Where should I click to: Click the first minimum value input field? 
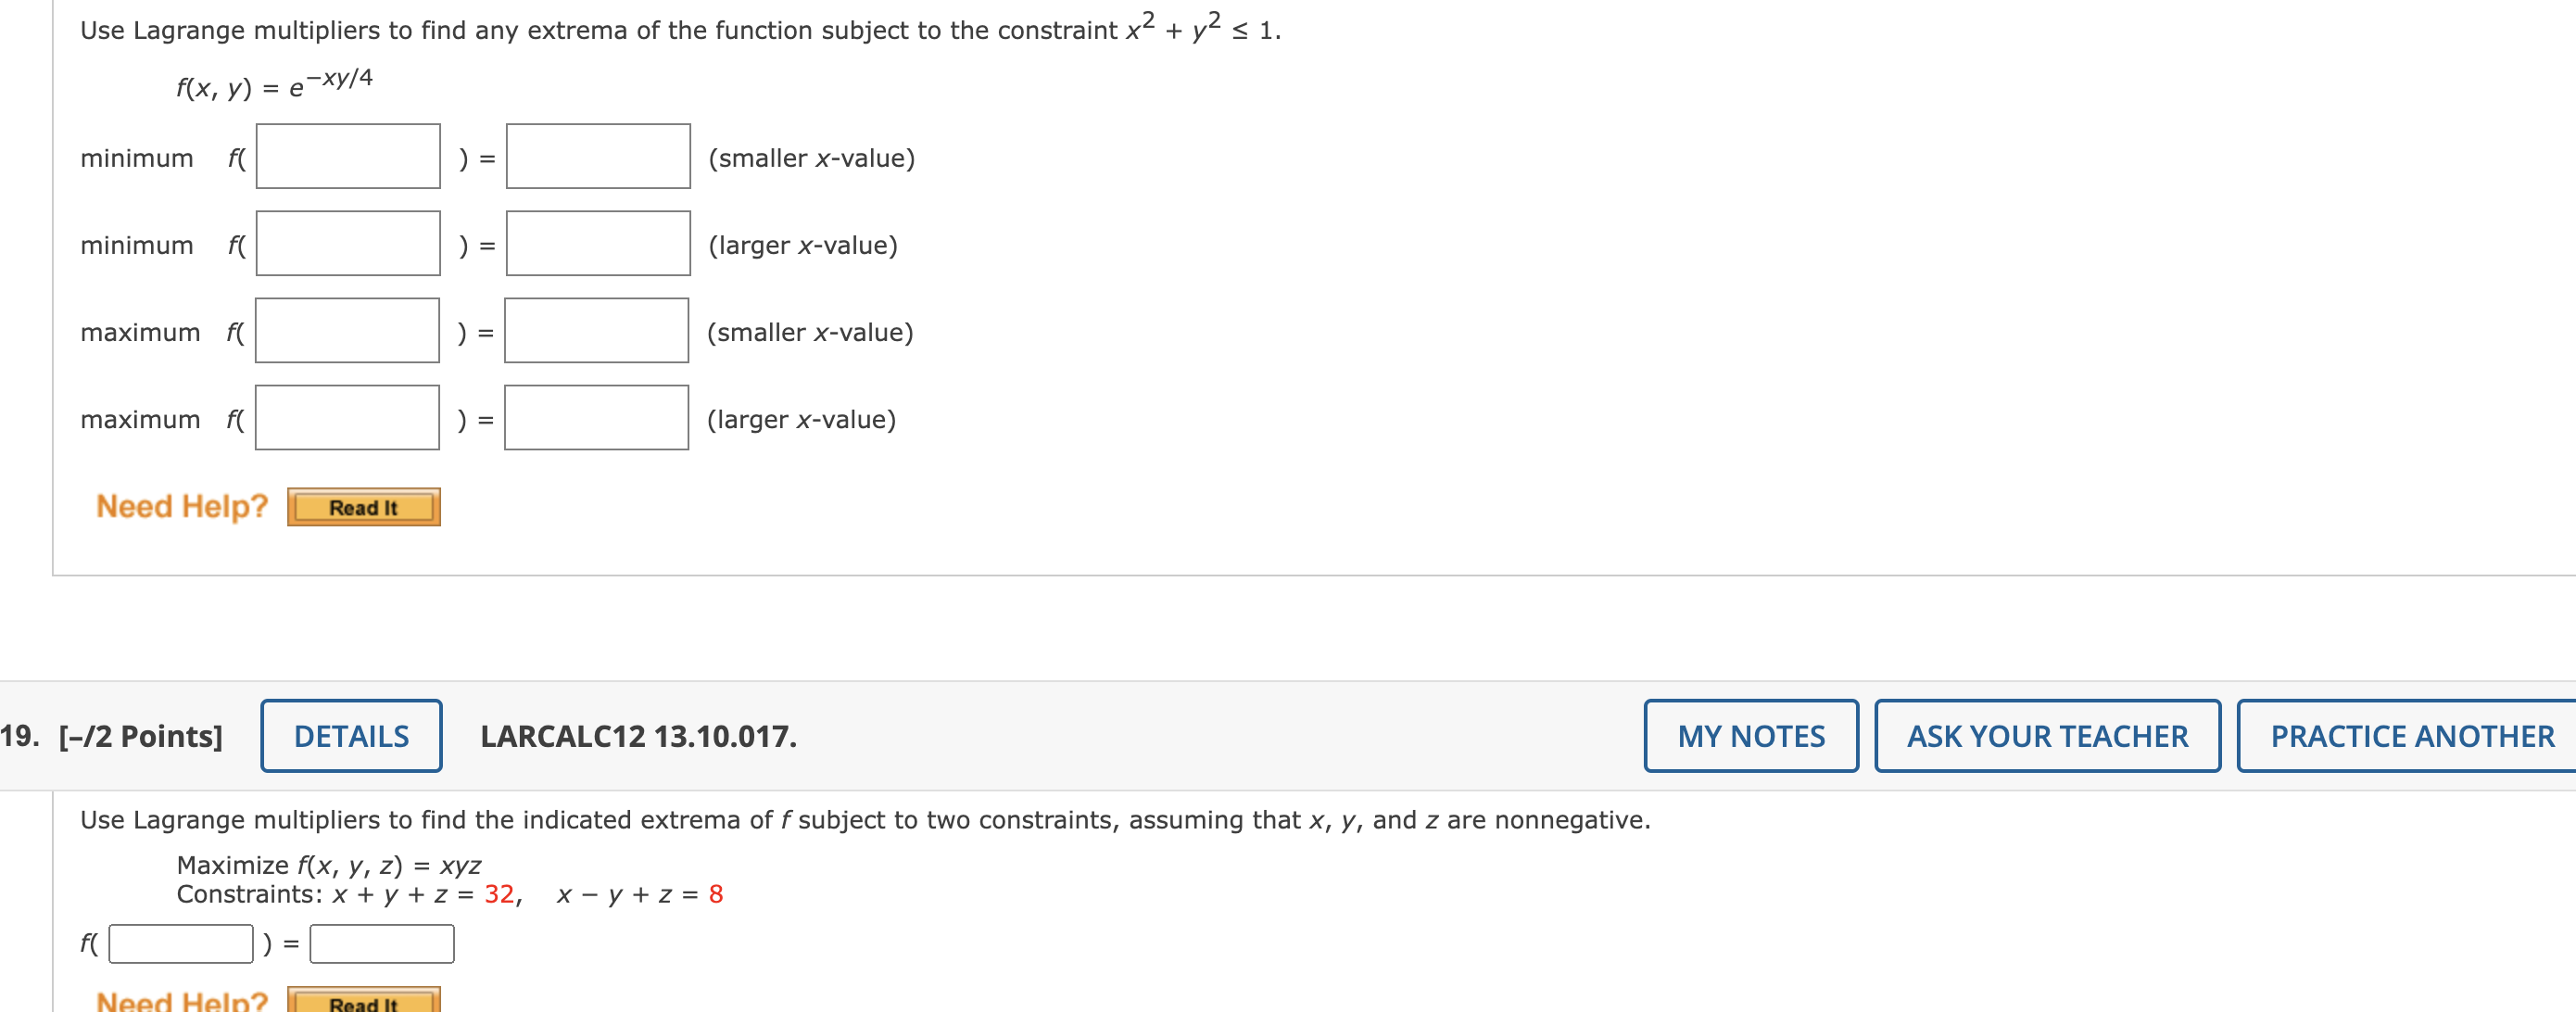coord(597,156)
